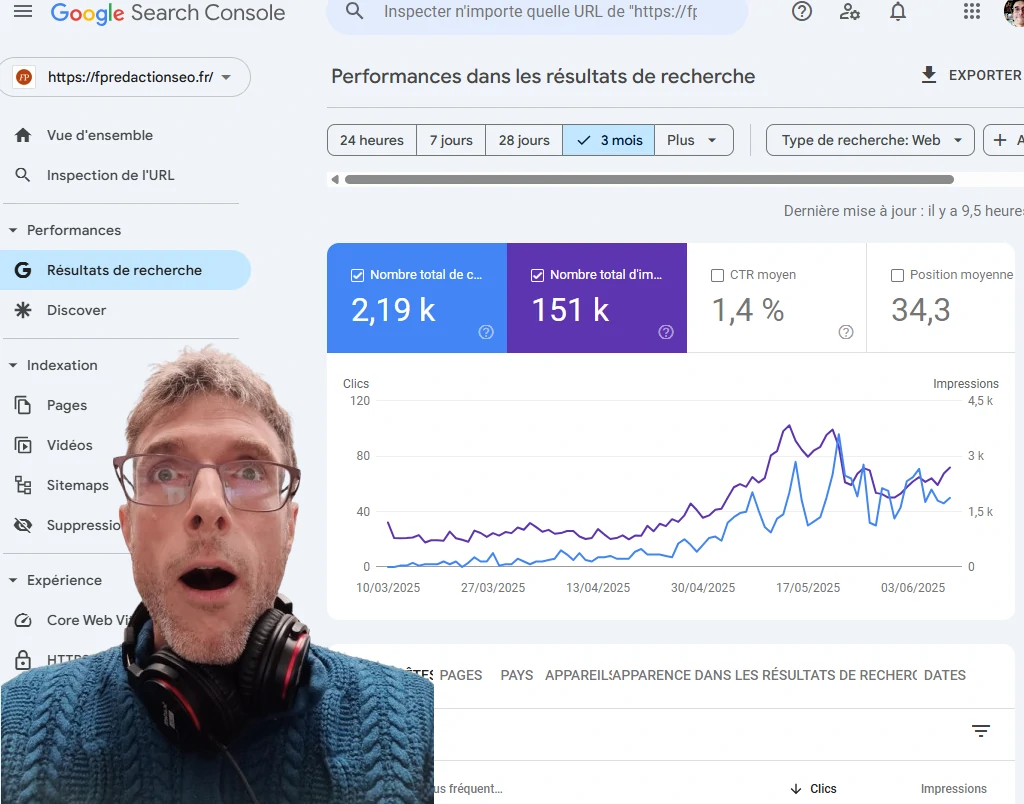Click the Sitemaps tree icon
1024x804 pixels.
(23, 485)
